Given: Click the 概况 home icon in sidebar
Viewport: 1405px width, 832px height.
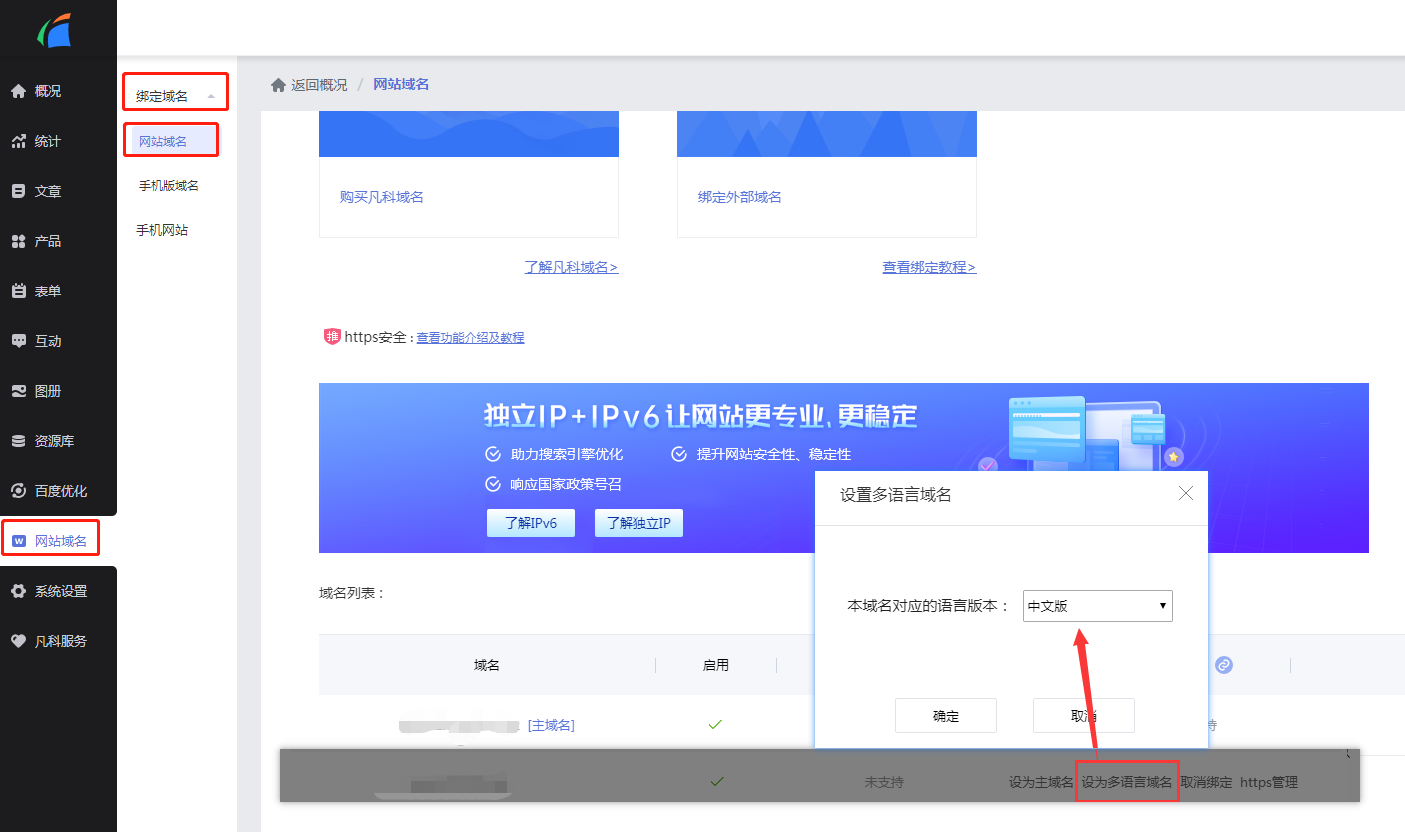Looking at the screenshot, I should [x=18, y=91].
